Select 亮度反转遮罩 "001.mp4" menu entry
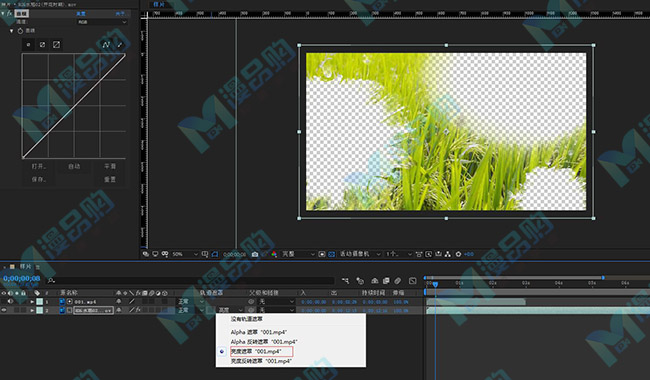The height and width of the screenshot is (380, 650). tap(261, 361)
